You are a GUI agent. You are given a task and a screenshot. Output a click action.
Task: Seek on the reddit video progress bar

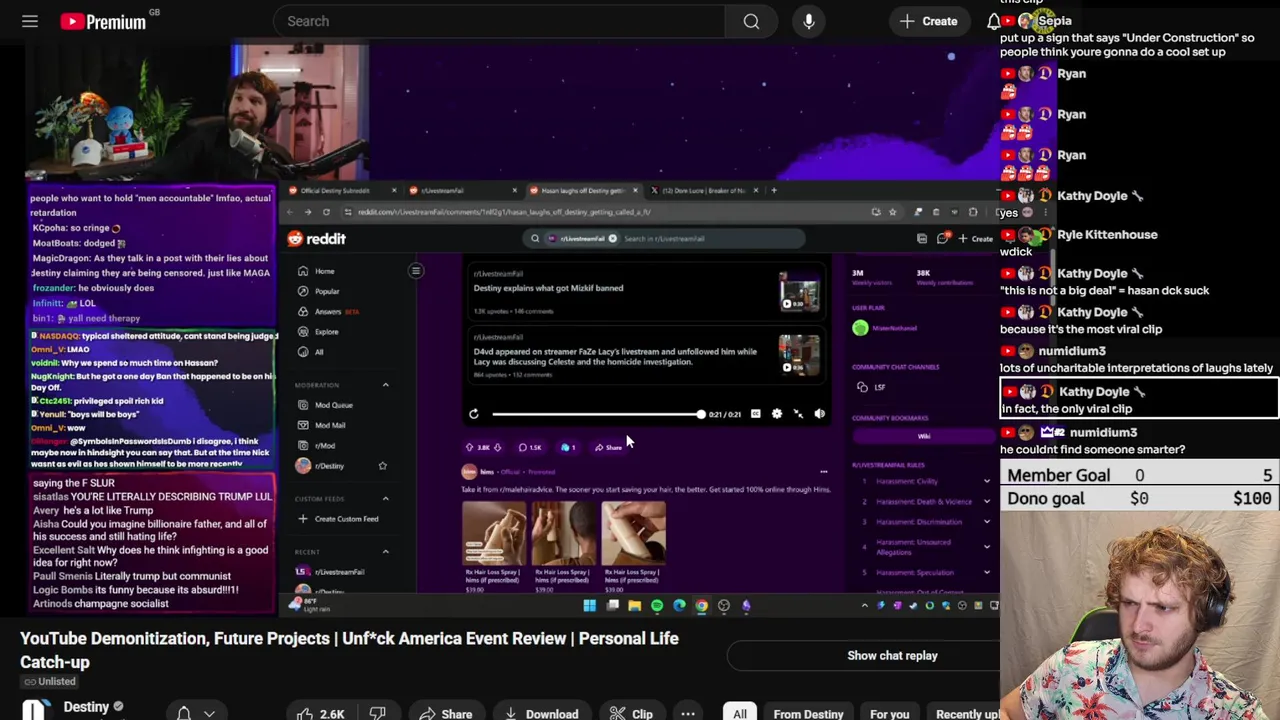tap(597, 414)
